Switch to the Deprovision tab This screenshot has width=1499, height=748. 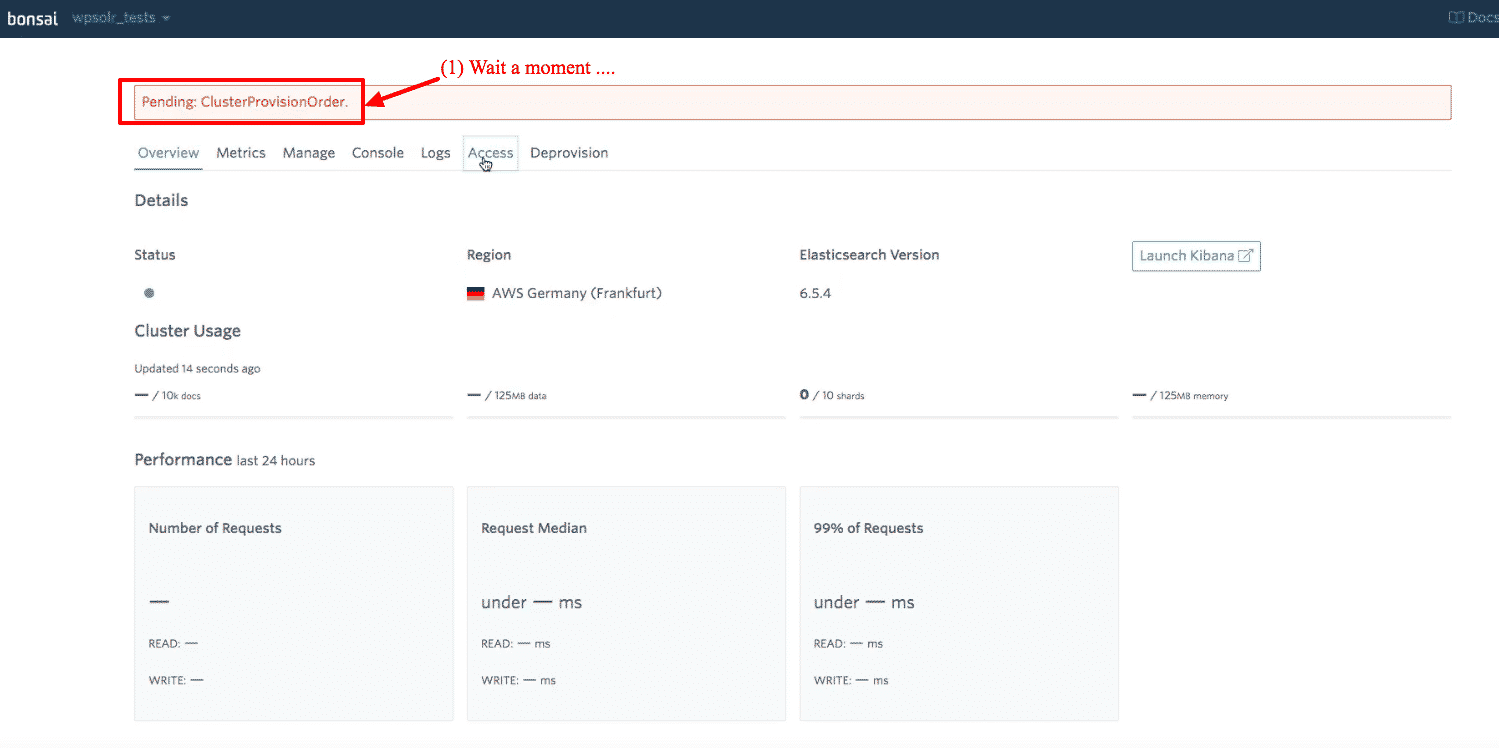point(569,153)
